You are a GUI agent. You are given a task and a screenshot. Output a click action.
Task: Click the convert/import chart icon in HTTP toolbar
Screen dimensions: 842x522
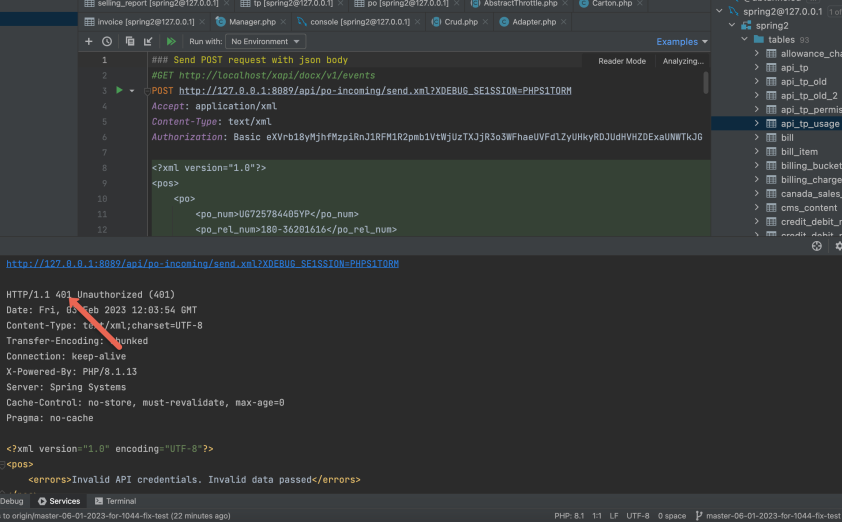148,41
